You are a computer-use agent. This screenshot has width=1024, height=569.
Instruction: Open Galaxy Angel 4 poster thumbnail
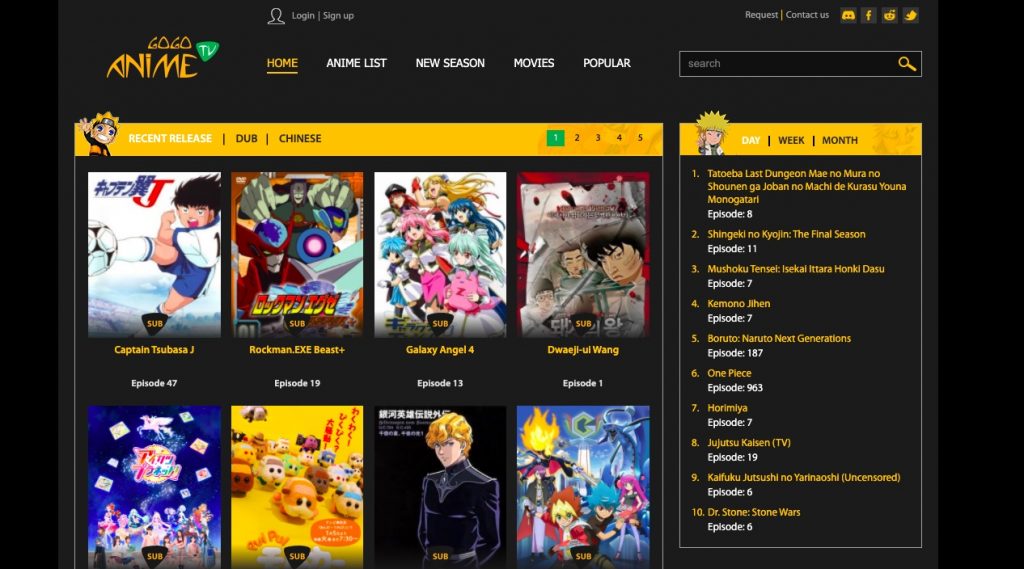(440, 255)
